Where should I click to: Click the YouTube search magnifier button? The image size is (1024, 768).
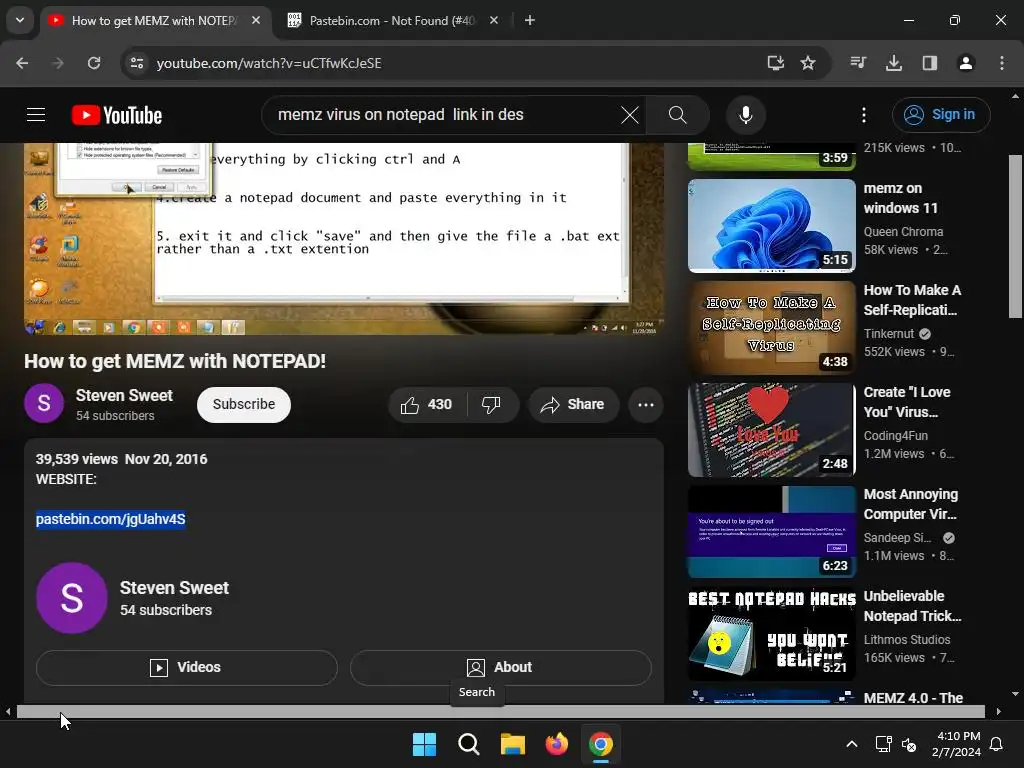677,115
